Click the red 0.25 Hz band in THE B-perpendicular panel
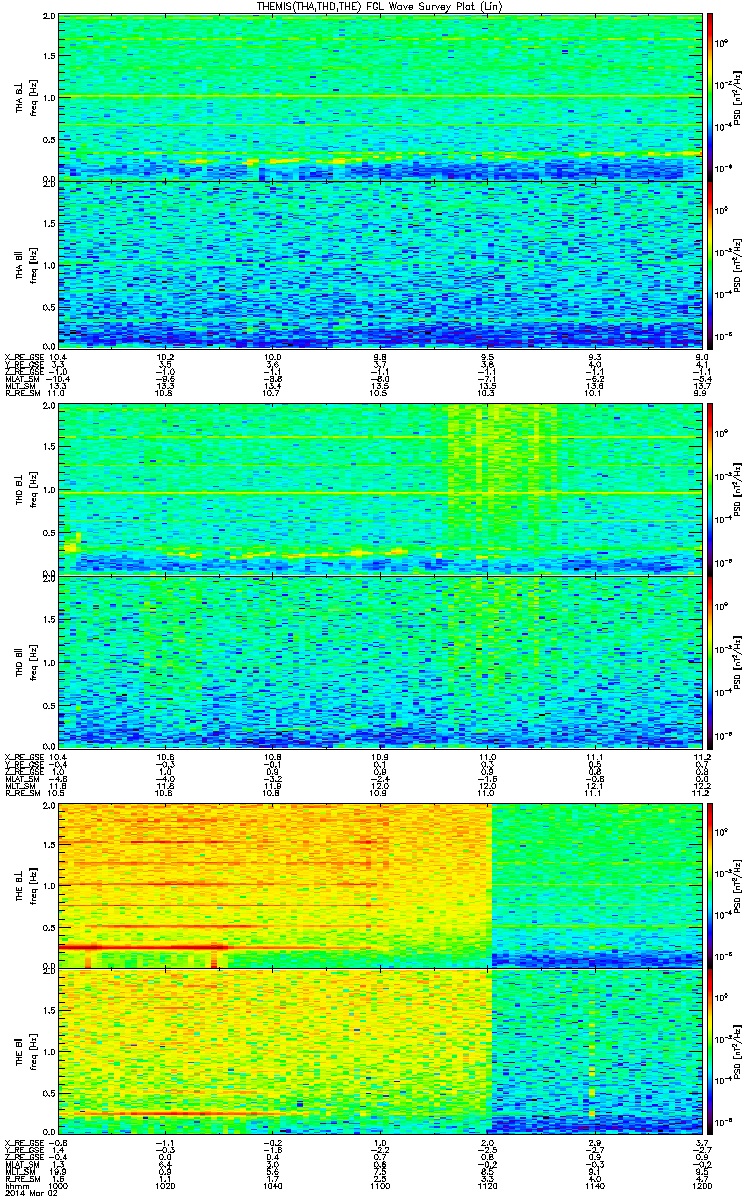This screenshot has height=1200, width=750. click(144, 945)
